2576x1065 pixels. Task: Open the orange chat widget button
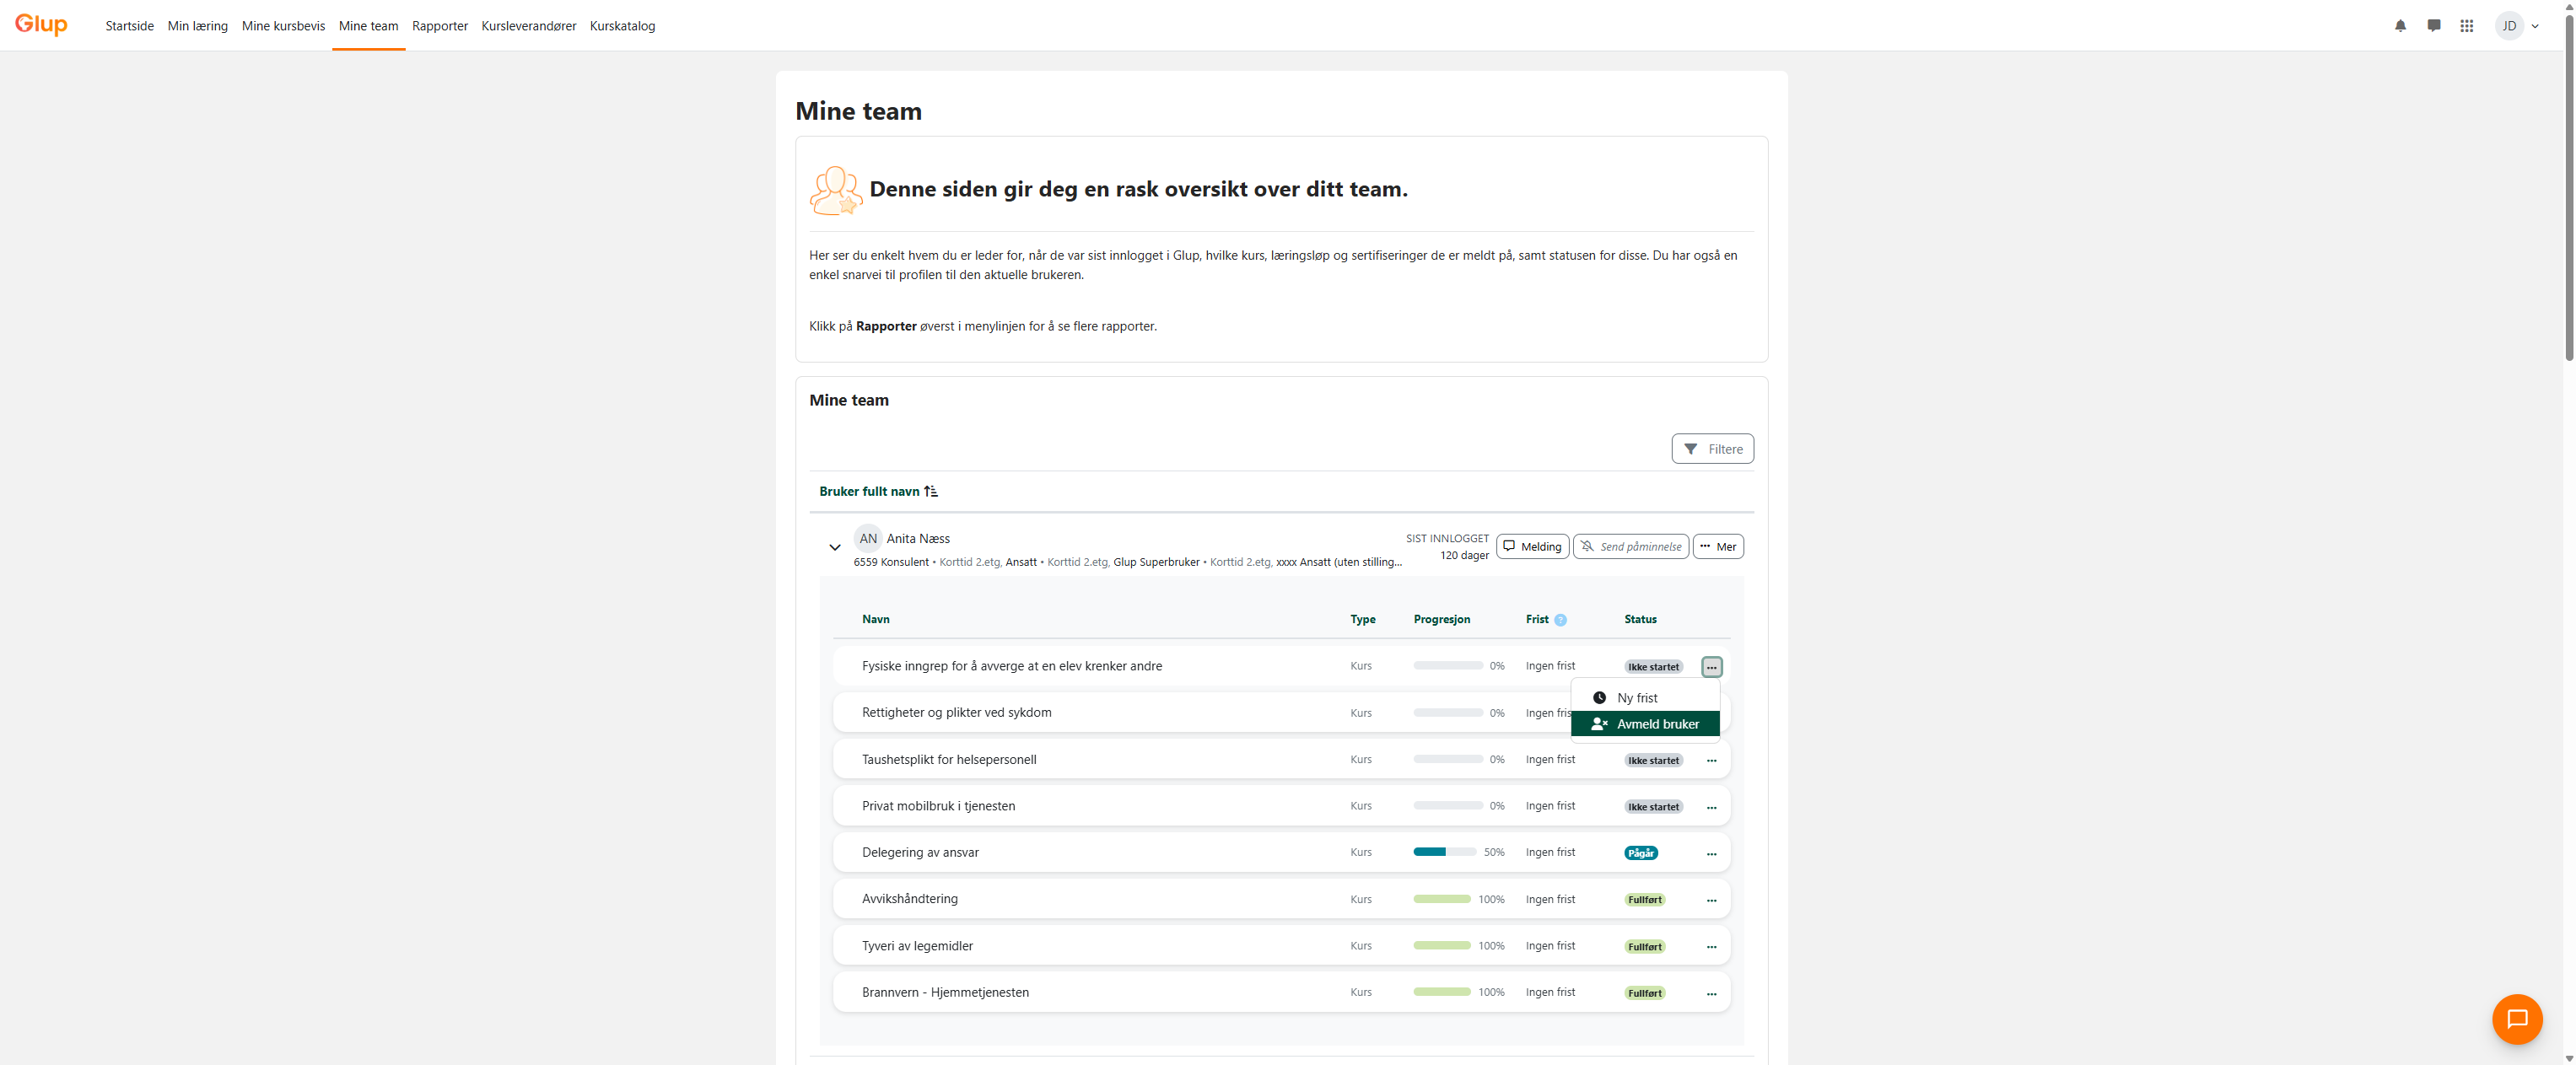pyautogui.click(x=2517, y=1018)
